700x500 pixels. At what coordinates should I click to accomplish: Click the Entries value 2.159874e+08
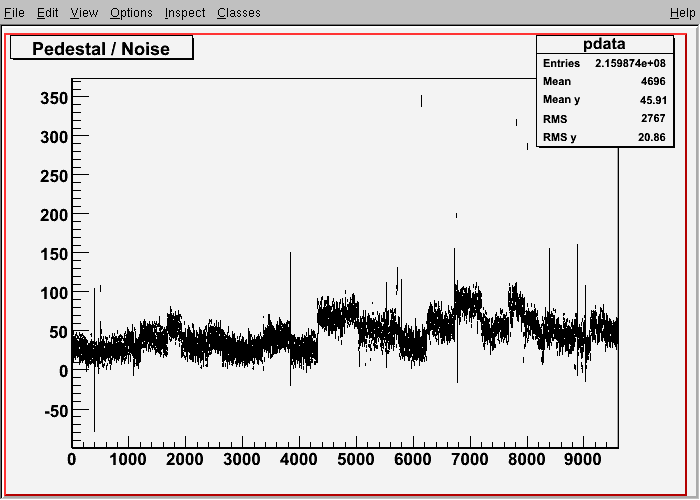(x=630, y=63)
